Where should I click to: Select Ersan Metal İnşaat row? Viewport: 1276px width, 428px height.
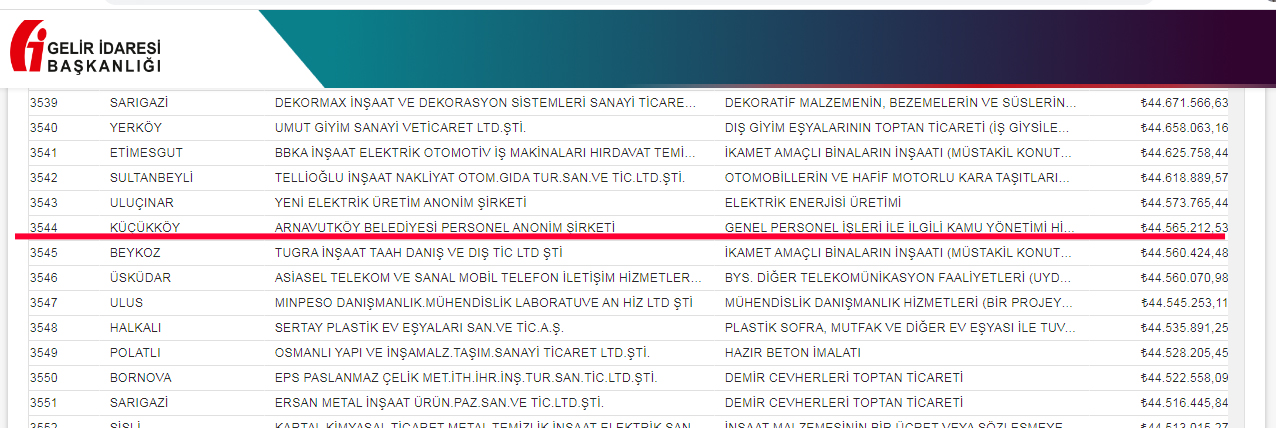(628, 403)
